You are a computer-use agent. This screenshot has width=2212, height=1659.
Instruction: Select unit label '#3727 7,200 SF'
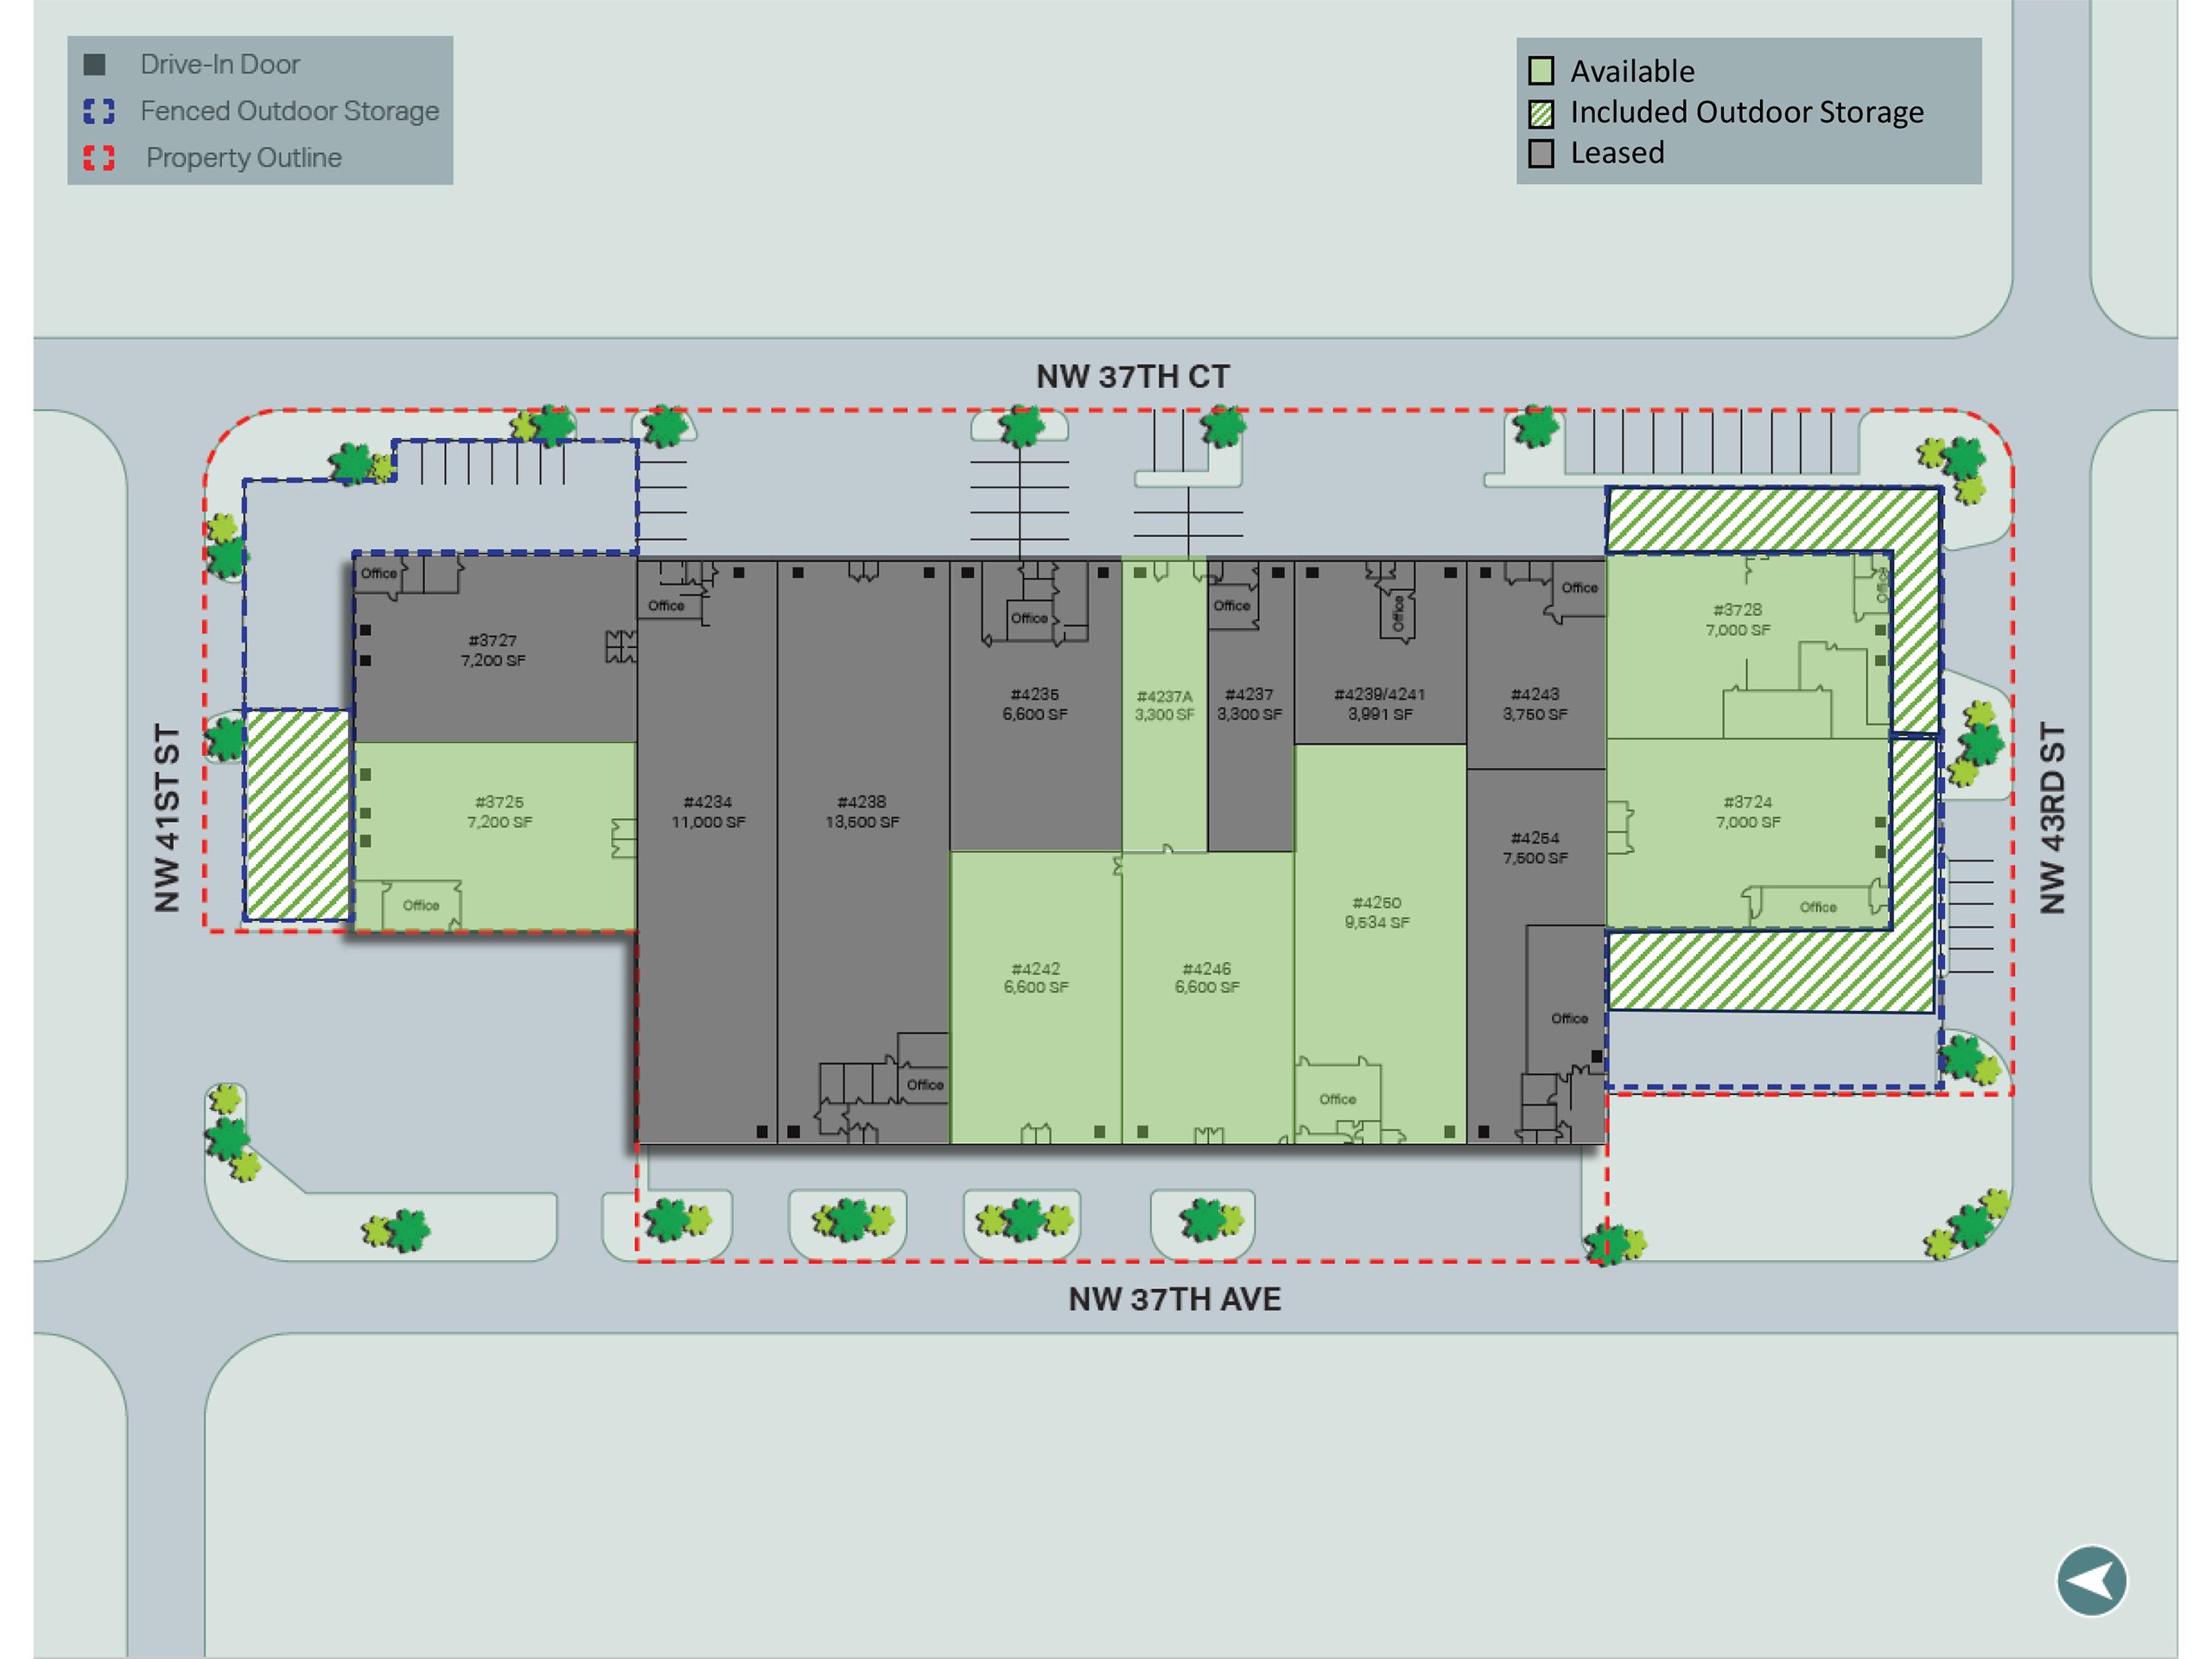point(493,650)
